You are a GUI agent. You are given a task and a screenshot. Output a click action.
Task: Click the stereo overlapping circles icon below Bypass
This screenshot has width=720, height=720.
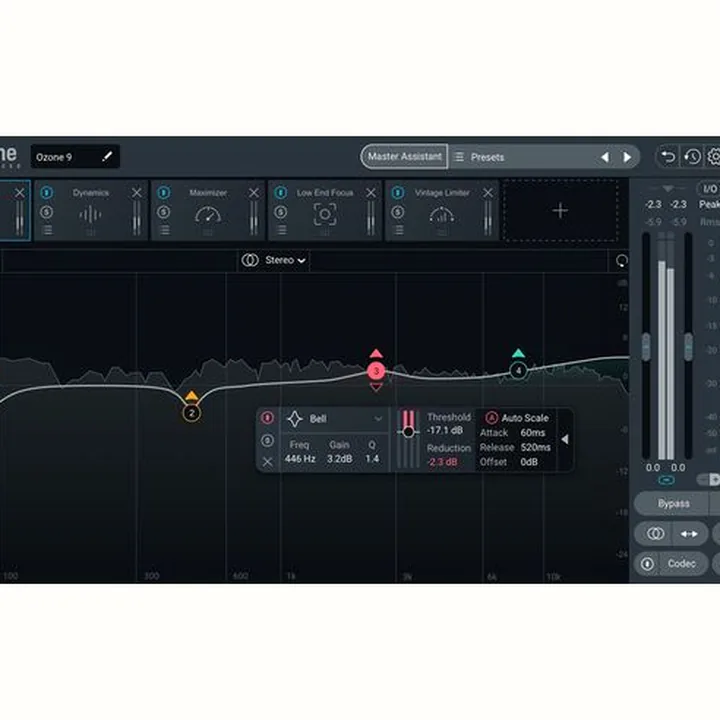(655, 534)
